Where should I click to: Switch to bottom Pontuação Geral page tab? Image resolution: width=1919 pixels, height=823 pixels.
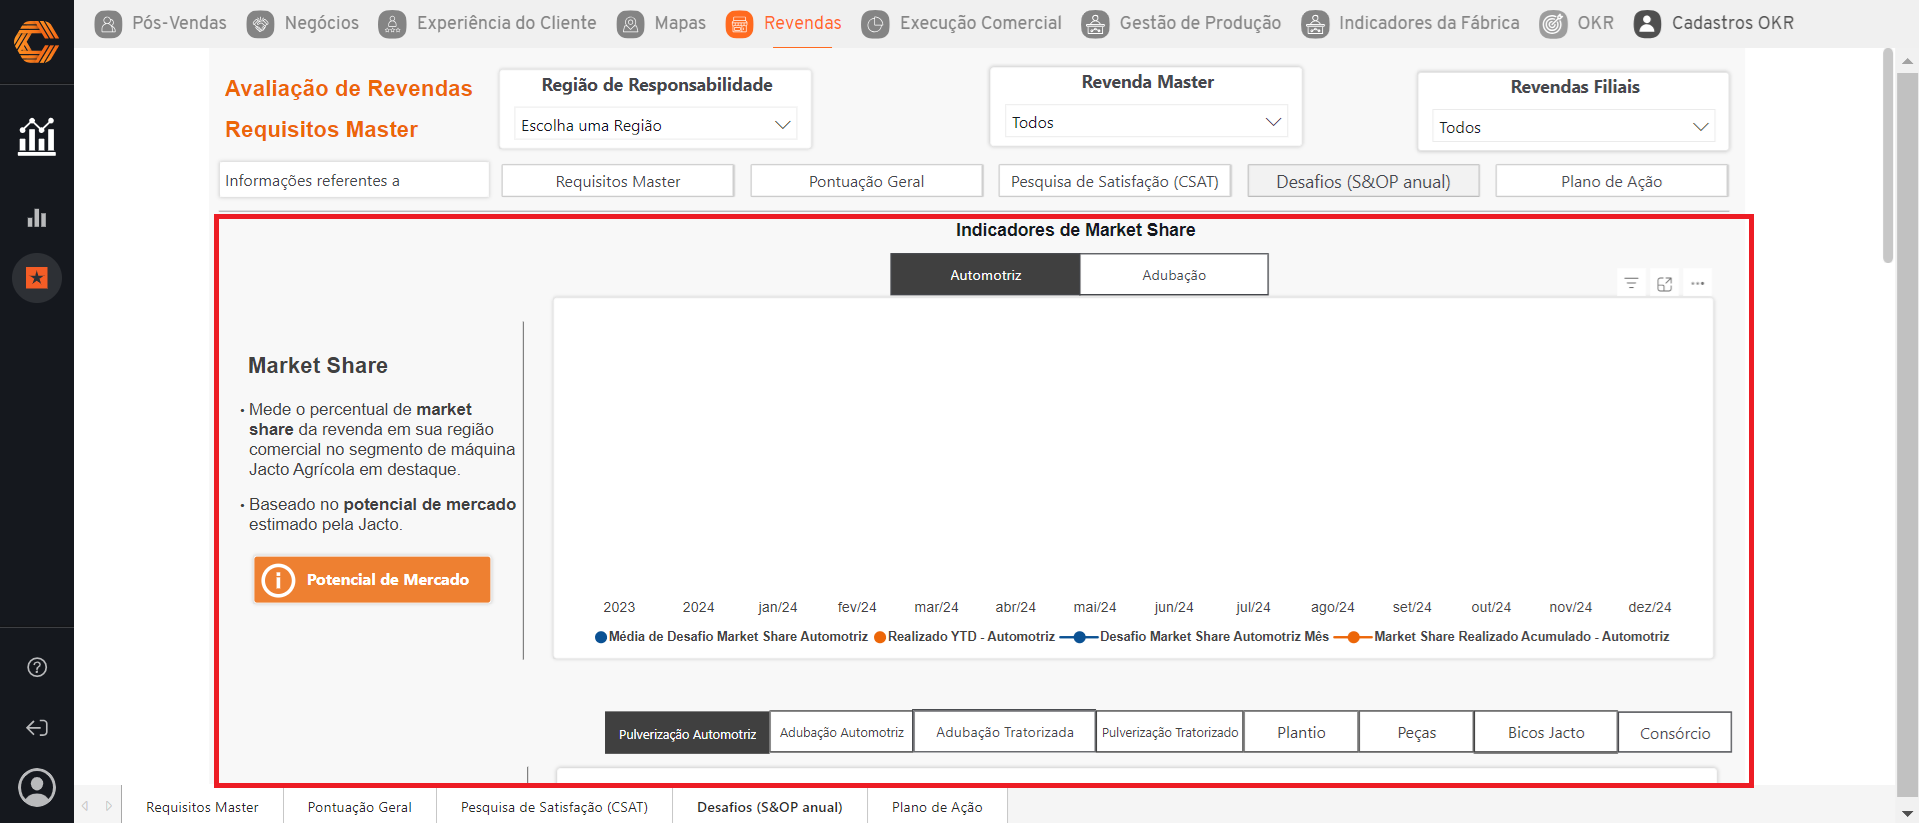(359, 807)
